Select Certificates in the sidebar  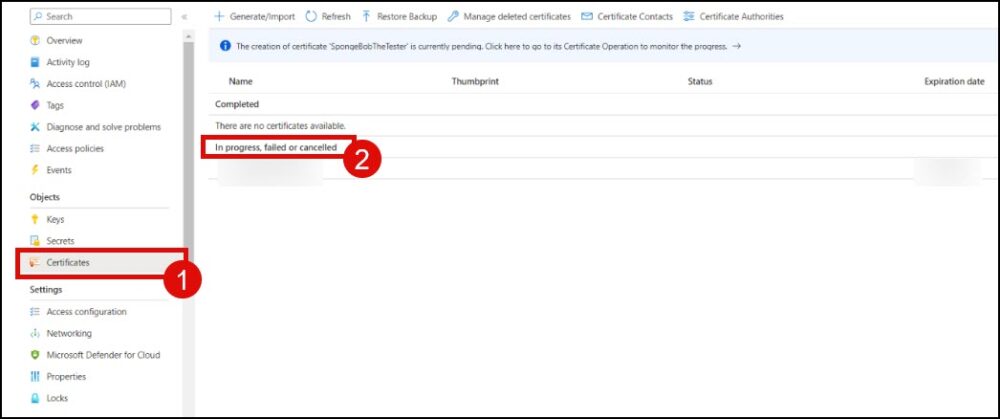[67, 262]
